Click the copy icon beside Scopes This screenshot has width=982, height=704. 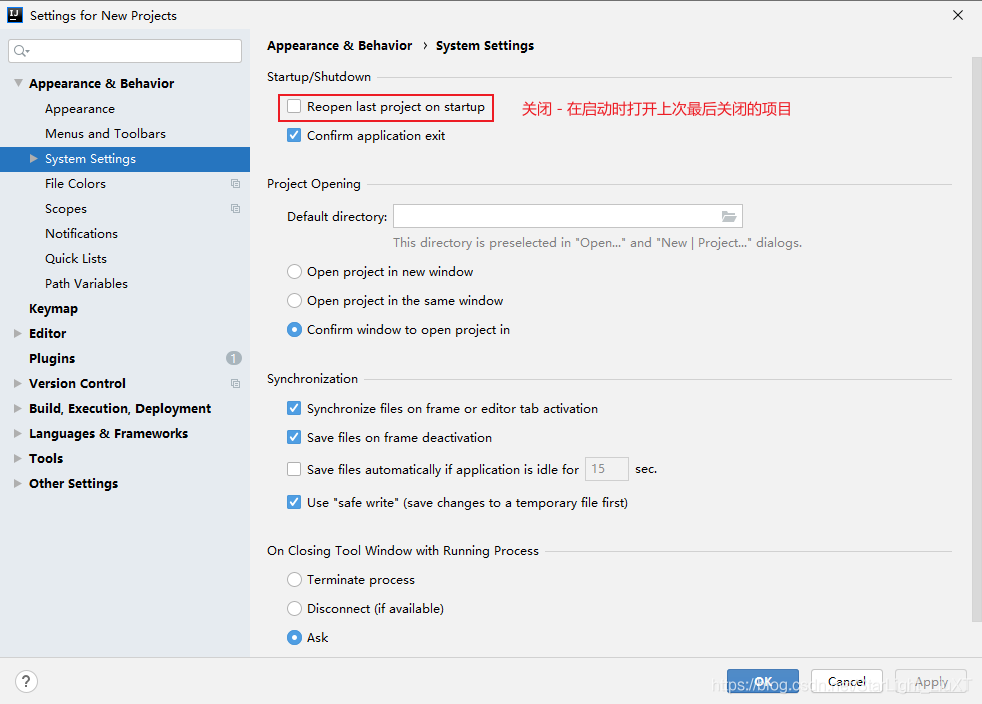[x=235, y=209]
